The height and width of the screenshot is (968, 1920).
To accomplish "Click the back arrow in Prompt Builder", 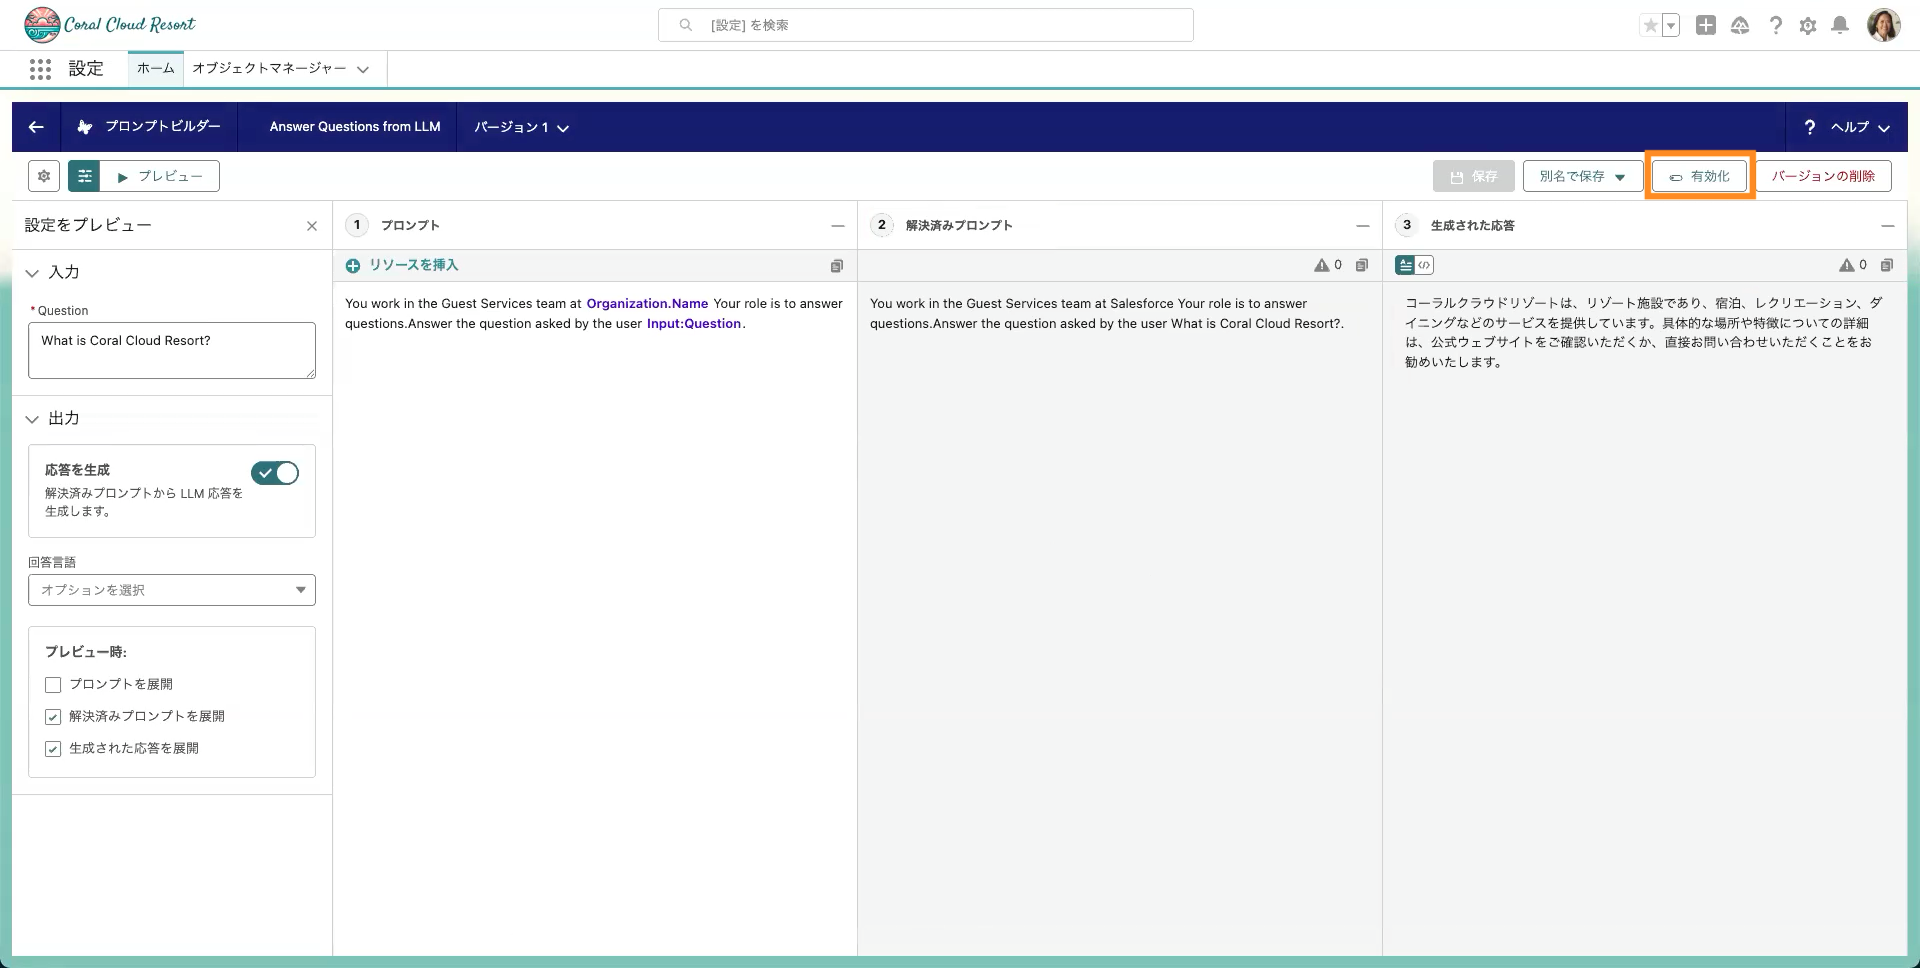I will (36, 127).
